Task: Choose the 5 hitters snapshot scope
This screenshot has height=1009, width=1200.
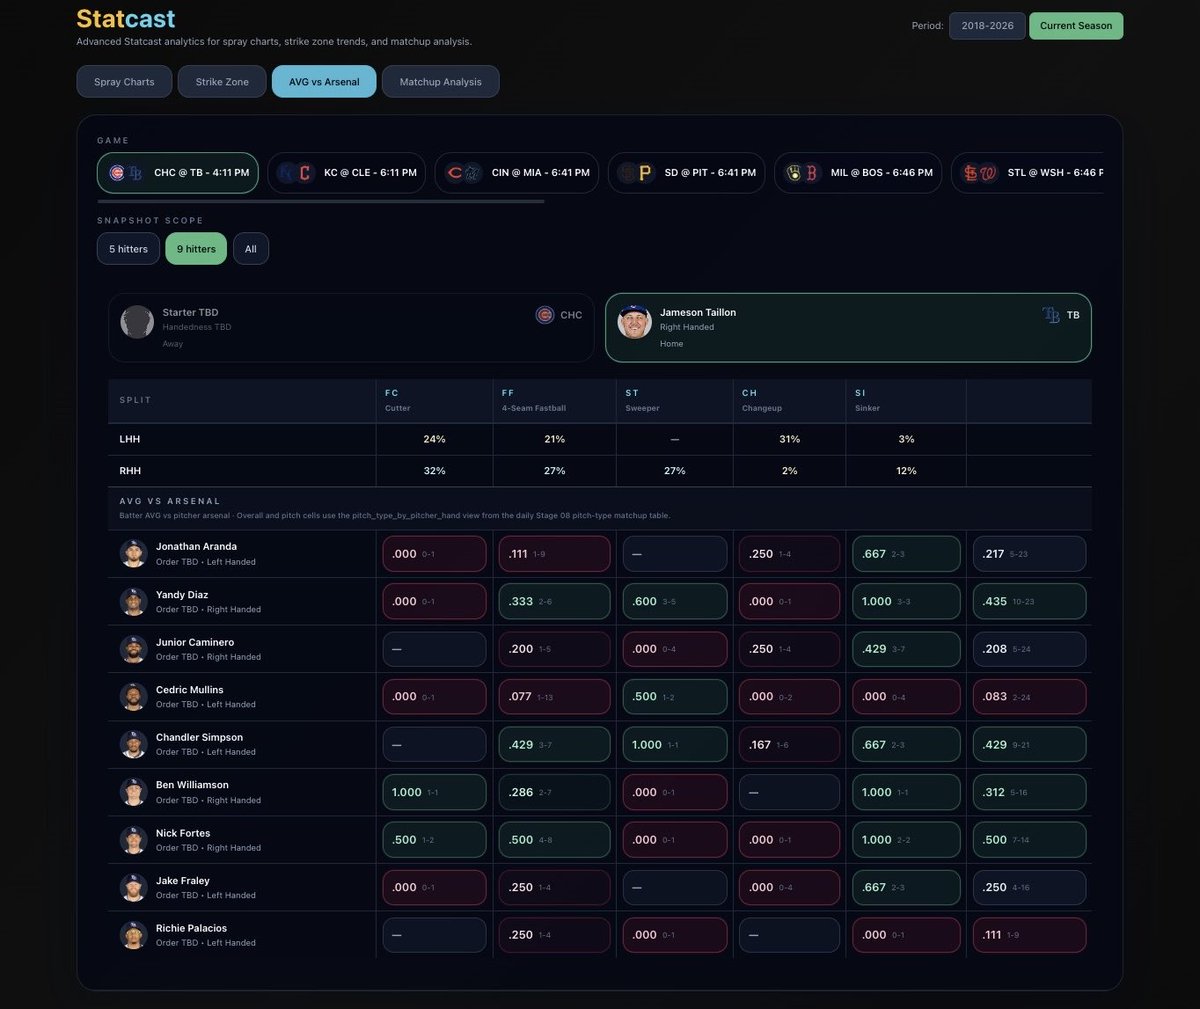Action: 128,249
